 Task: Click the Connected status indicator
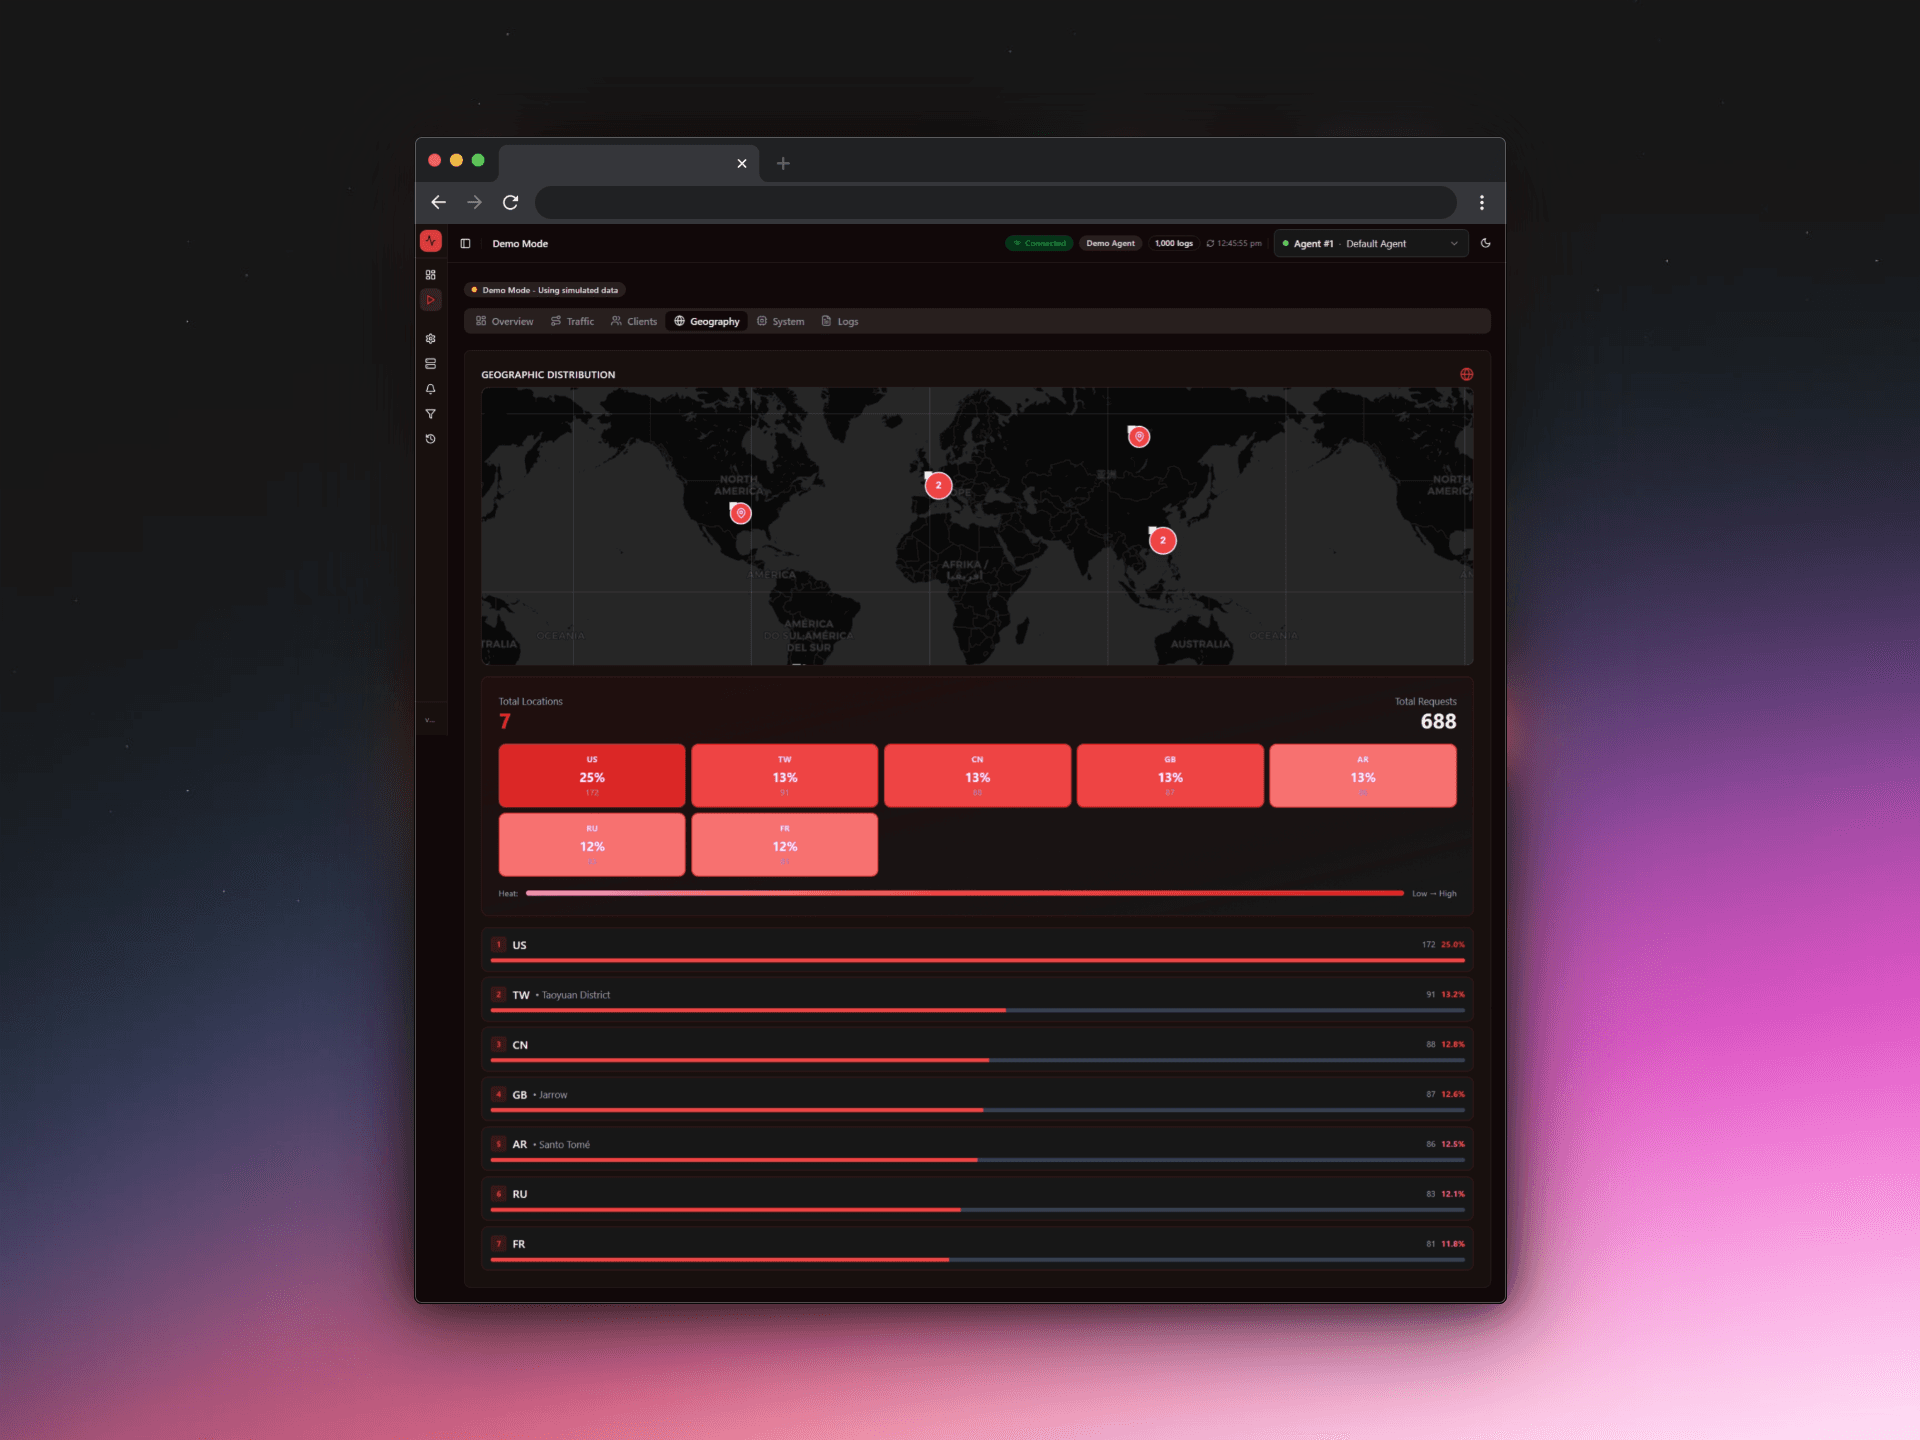click(1039, 243)
